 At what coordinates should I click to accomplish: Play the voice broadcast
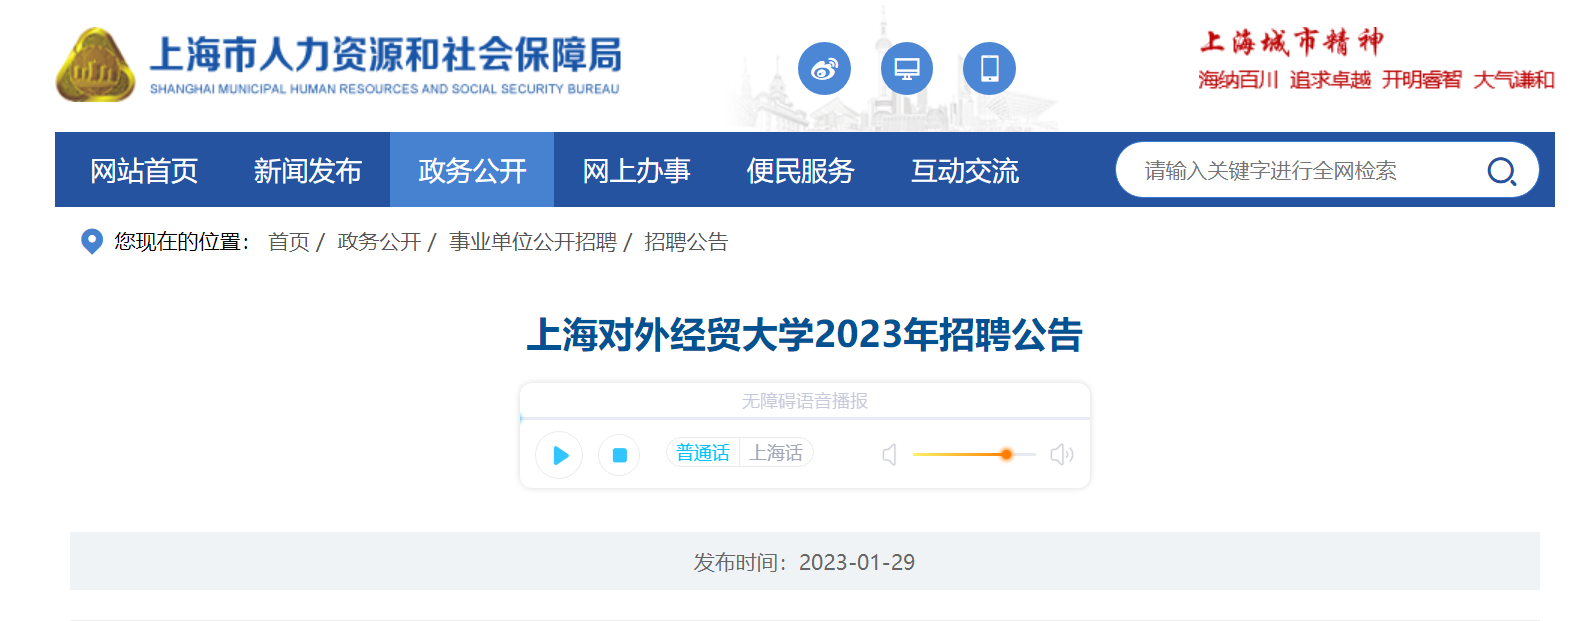tap(559, 455)
